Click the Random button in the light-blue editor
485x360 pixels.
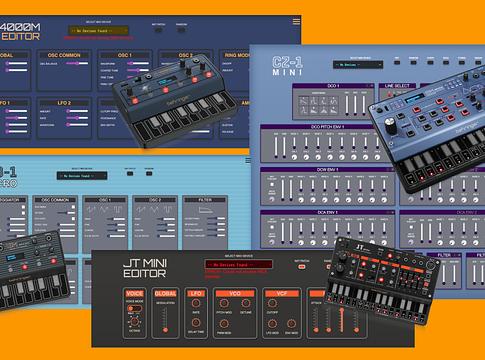click(x=149, y=173)
